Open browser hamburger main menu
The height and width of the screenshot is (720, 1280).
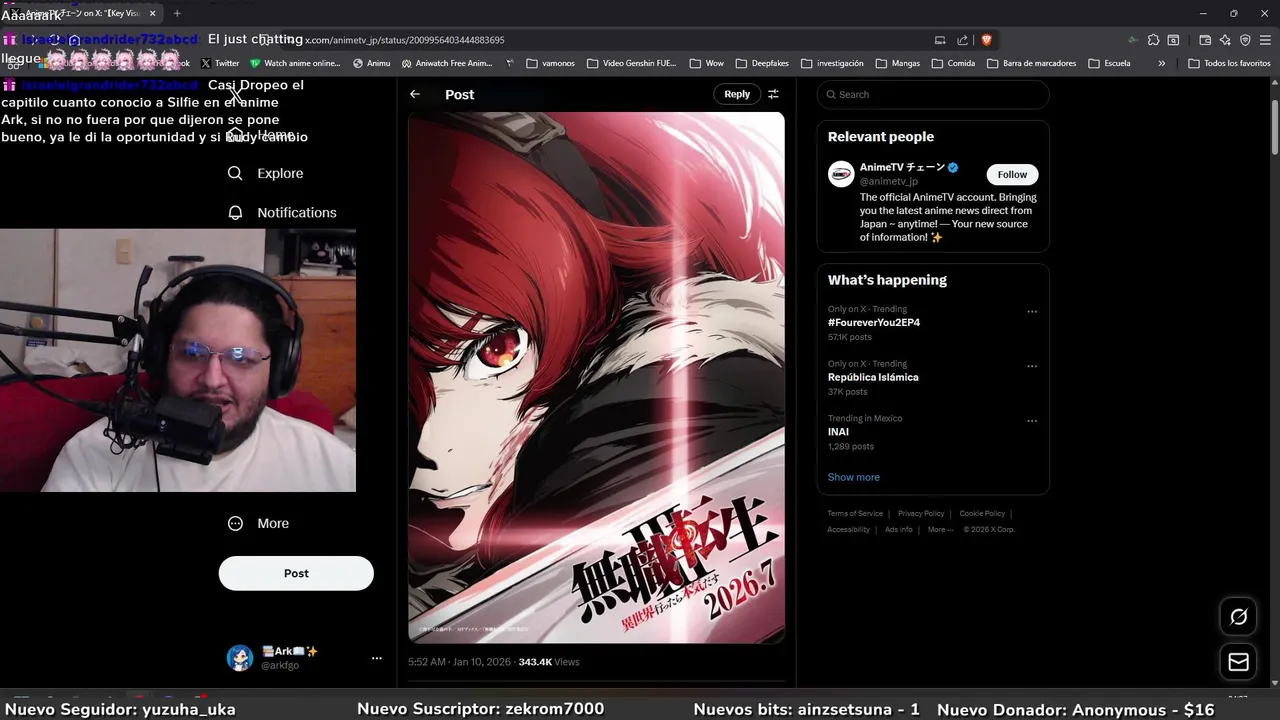tap(1265, 40)
